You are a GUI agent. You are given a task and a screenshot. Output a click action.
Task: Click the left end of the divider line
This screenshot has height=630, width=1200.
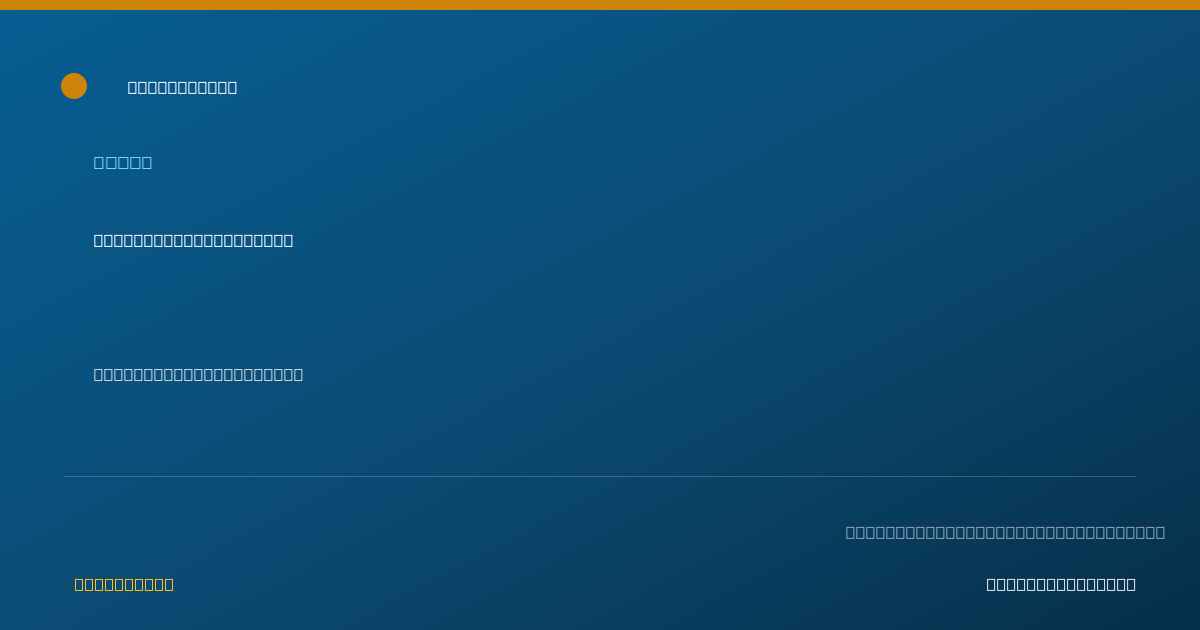coord(66,476)
